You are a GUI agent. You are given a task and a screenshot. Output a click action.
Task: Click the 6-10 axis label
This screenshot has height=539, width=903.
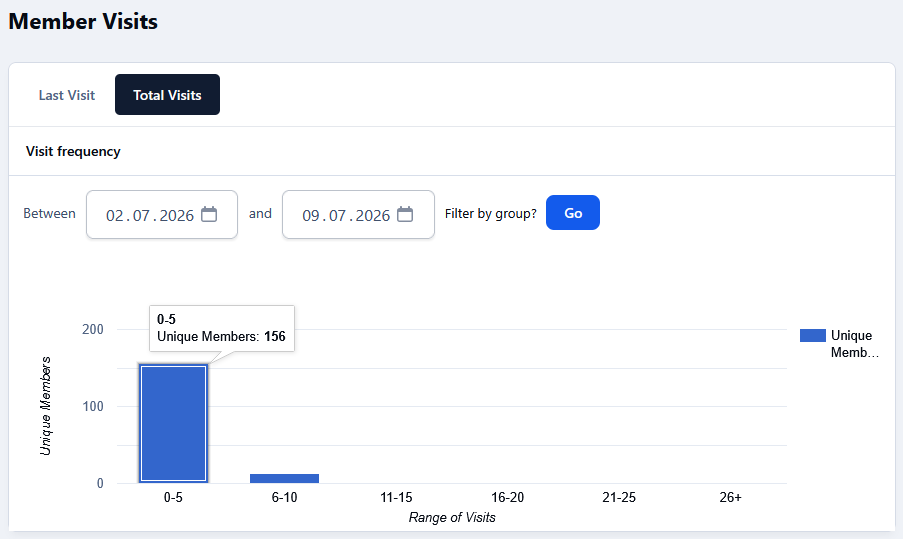284,497
